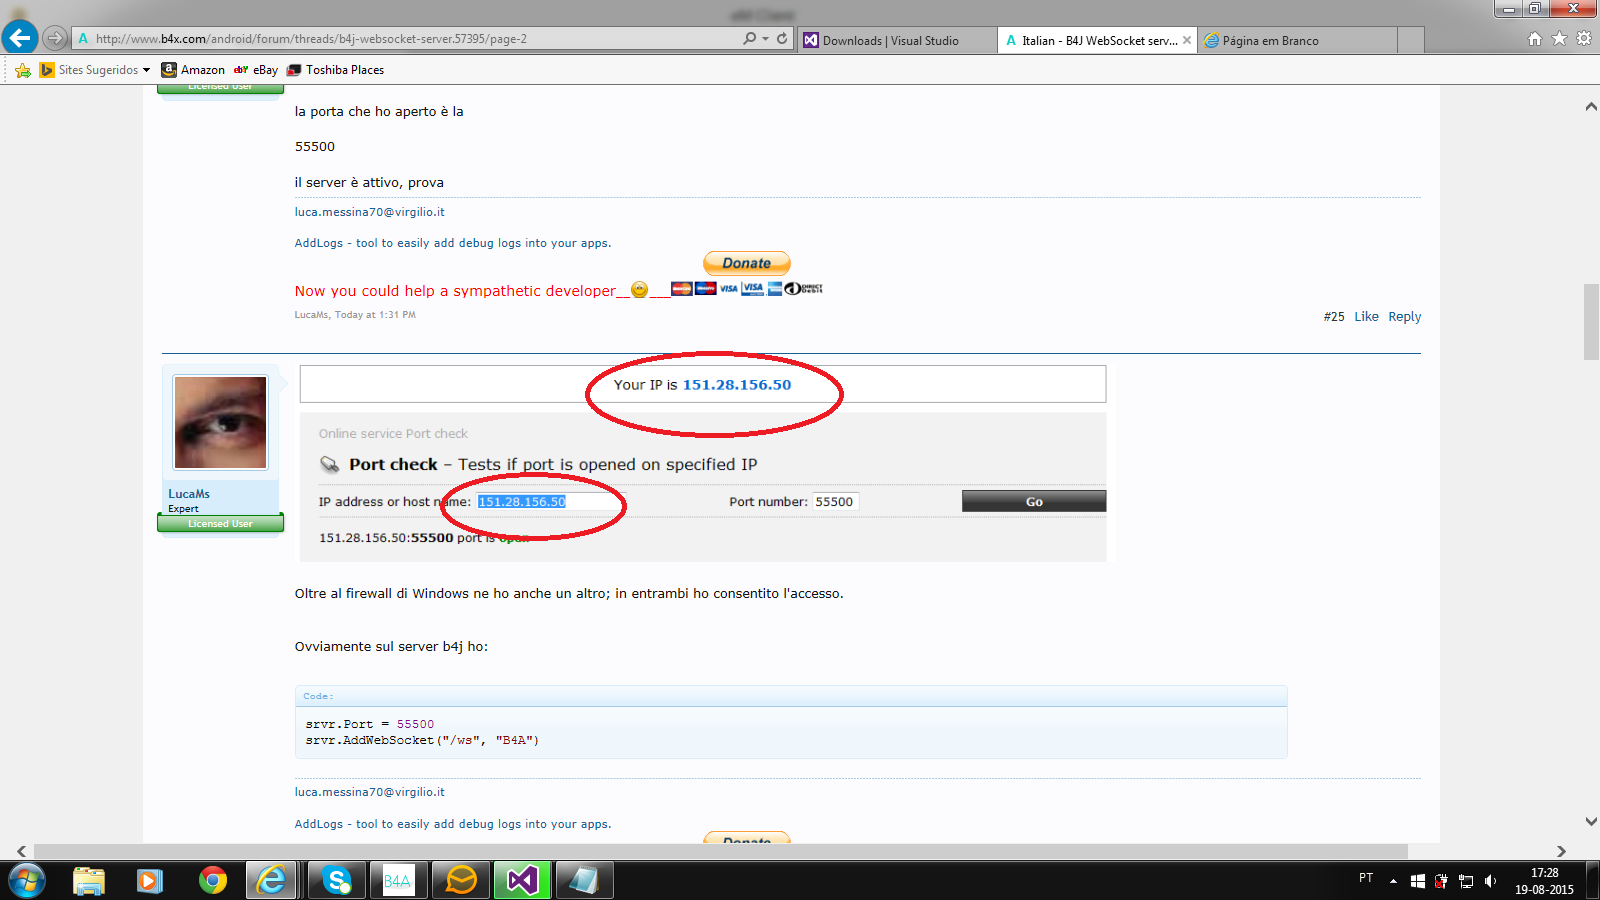1600x900 pixels.
Task: Open the Windows Start menu orb
Action: (26, 881)
